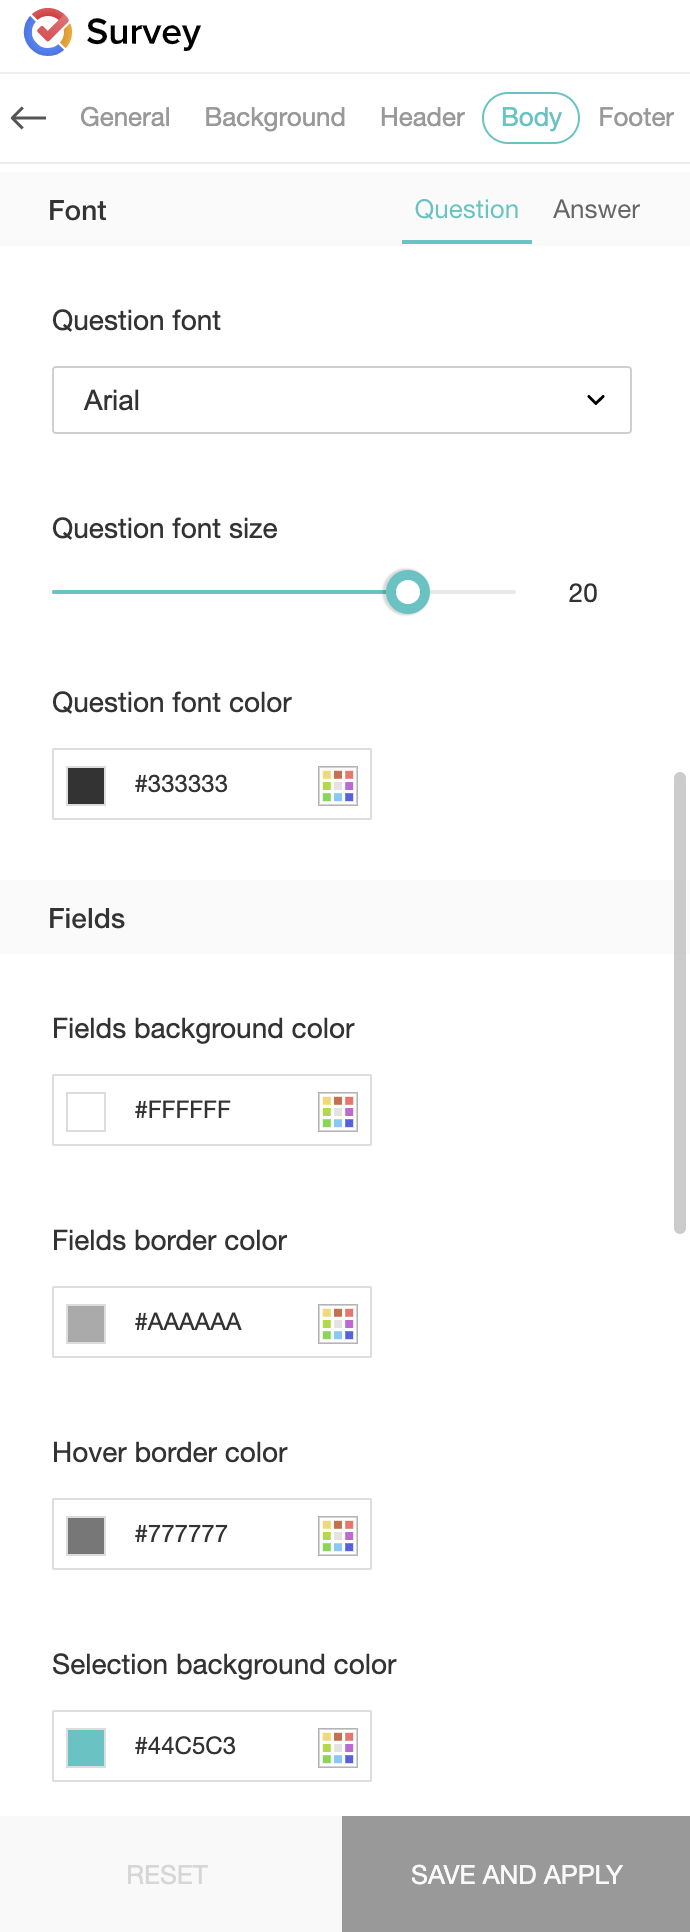Go to the Footer tab

(636, 118)
